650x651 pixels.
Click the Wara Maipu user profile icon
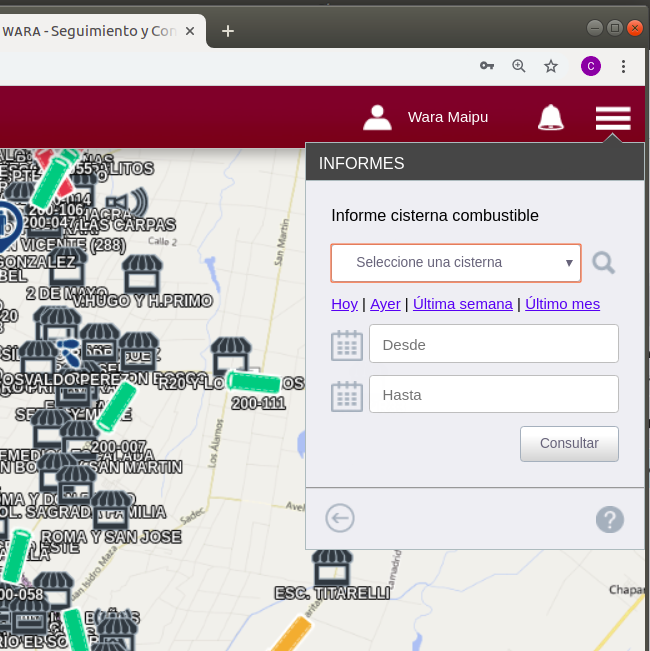pos(377,118)
